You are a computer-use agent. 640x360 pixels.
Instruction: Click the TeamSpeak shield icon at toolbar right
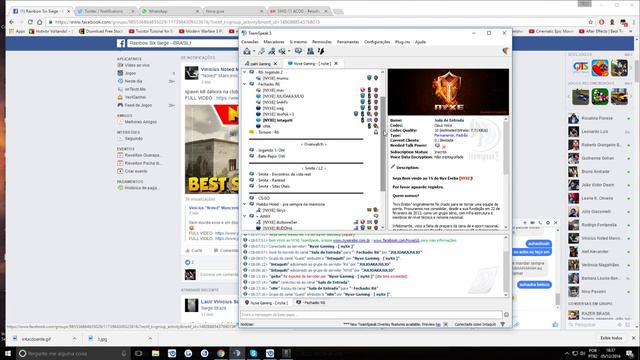(x=505, y=51)
